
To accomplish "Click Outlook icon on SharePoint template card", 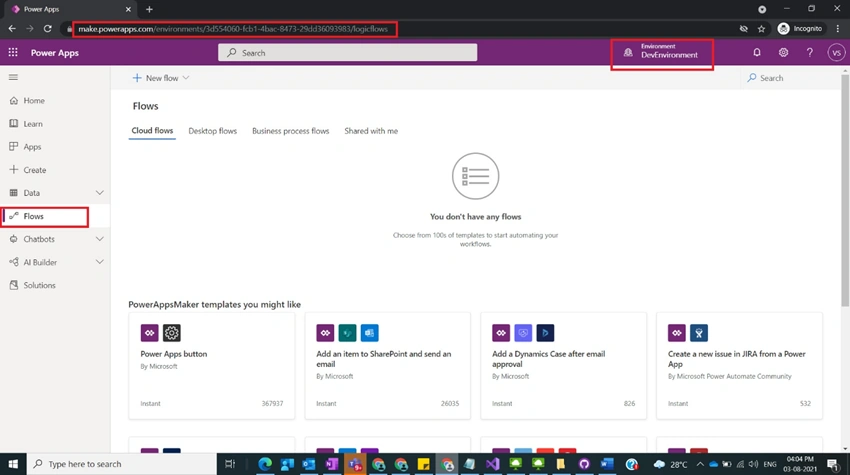I will click(369, 333).
